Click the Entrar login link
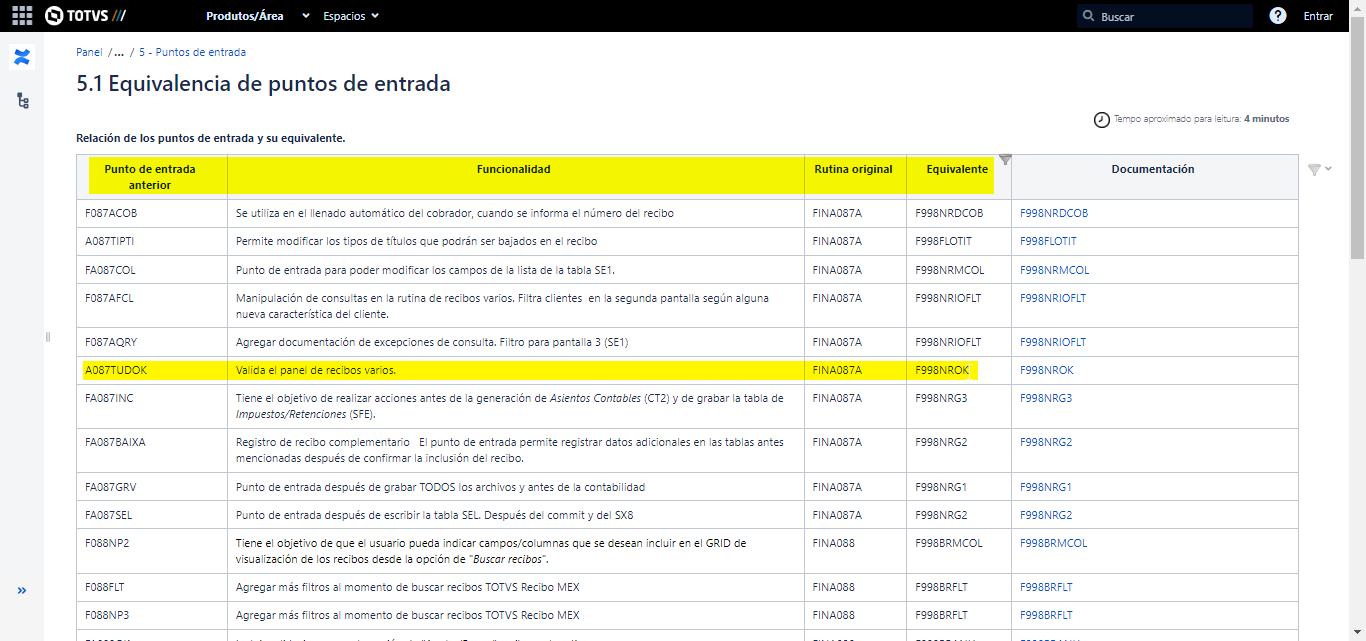 pyautogui.click(x=1318, y=16)
